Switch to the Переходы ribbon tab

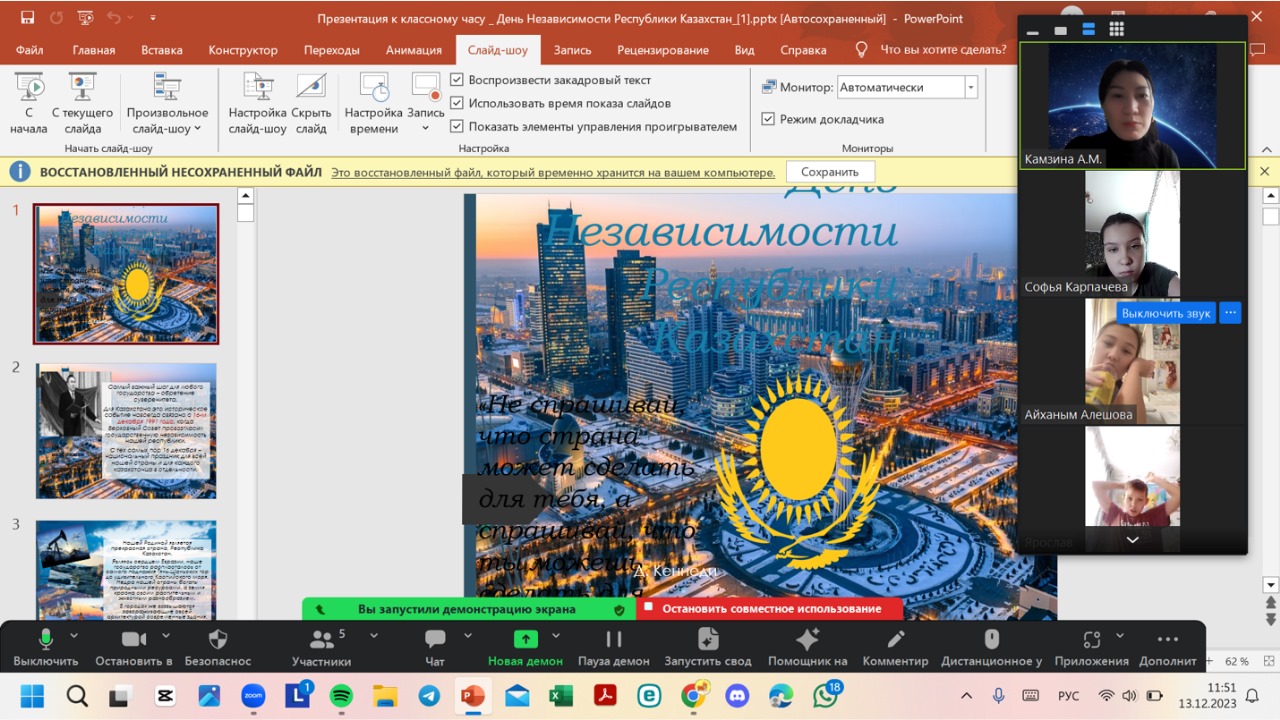click(332, 50)
